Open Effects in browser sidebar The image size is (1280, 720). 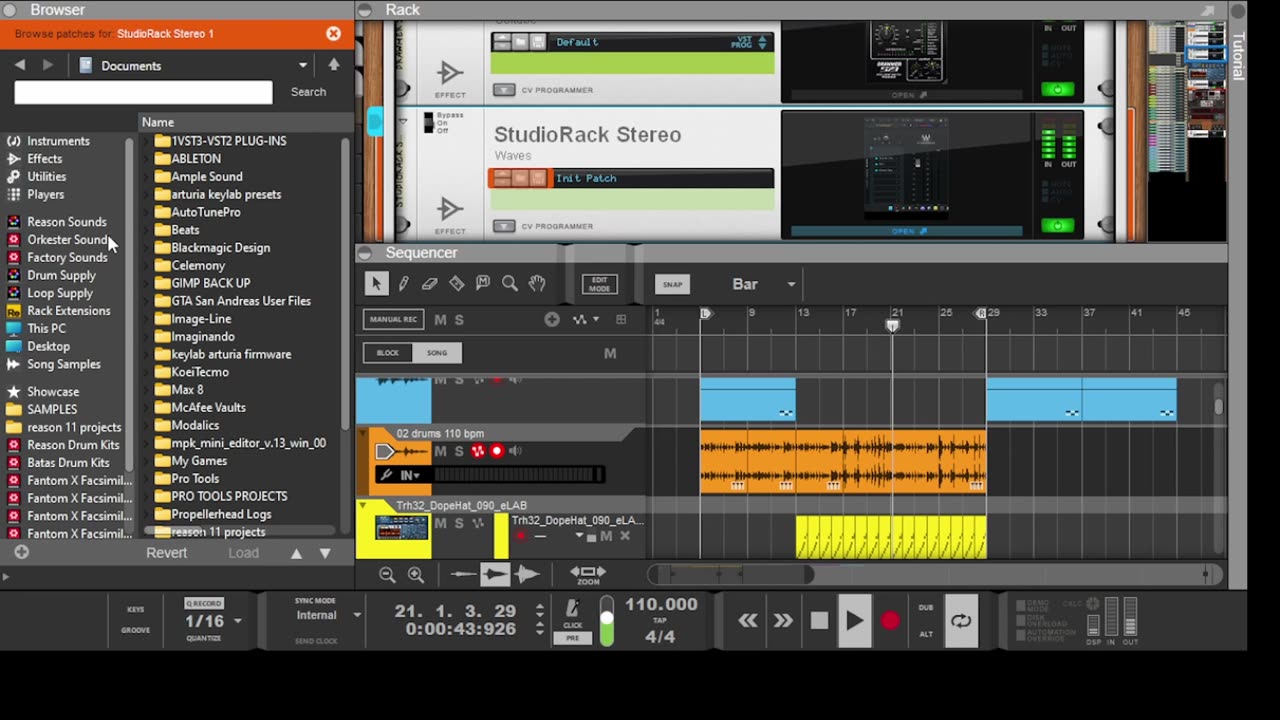pyautogui.click(x=45, y=159)
